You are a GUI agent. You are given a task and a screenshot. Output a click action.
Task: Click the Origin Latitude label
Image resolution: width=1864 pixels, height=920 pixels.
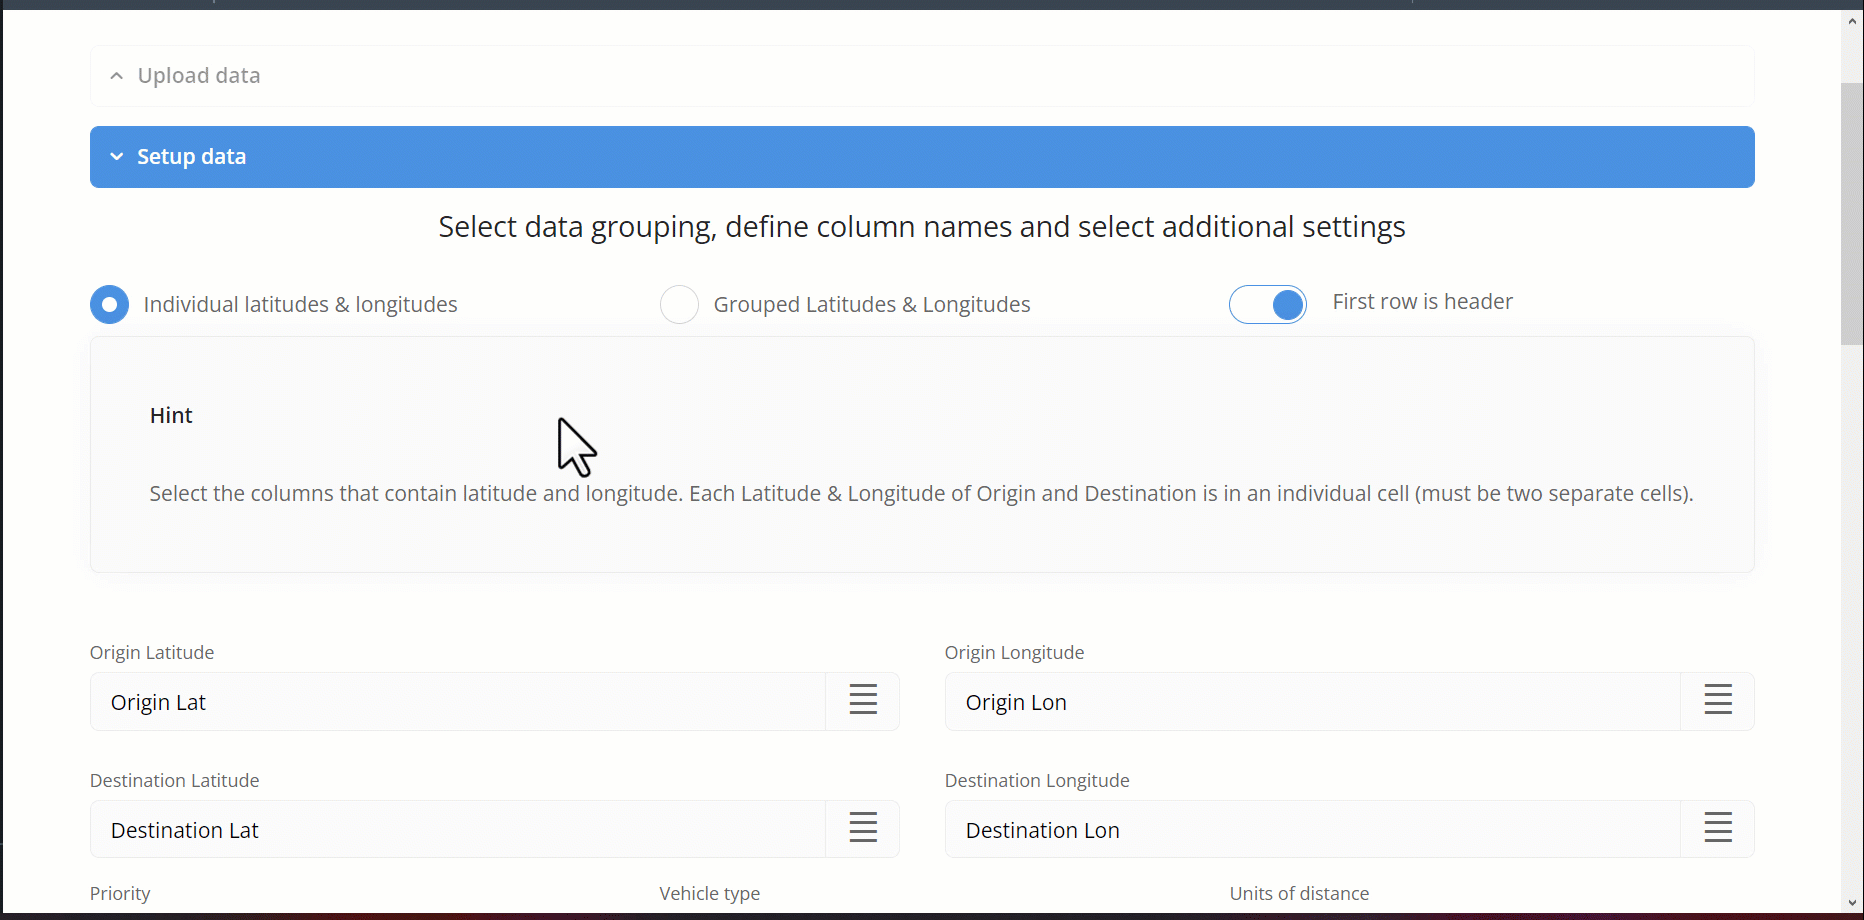point(152,652)
